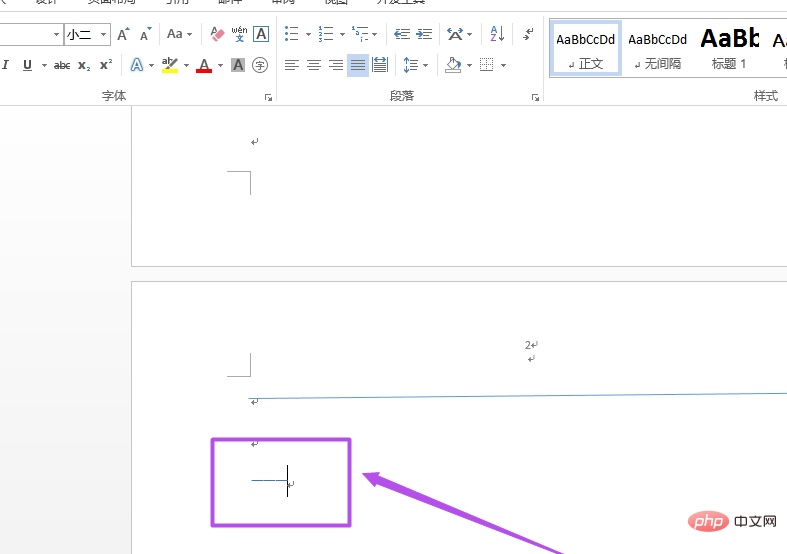
Task: Apply the 无间隔 style
Action: pos(657,49)
